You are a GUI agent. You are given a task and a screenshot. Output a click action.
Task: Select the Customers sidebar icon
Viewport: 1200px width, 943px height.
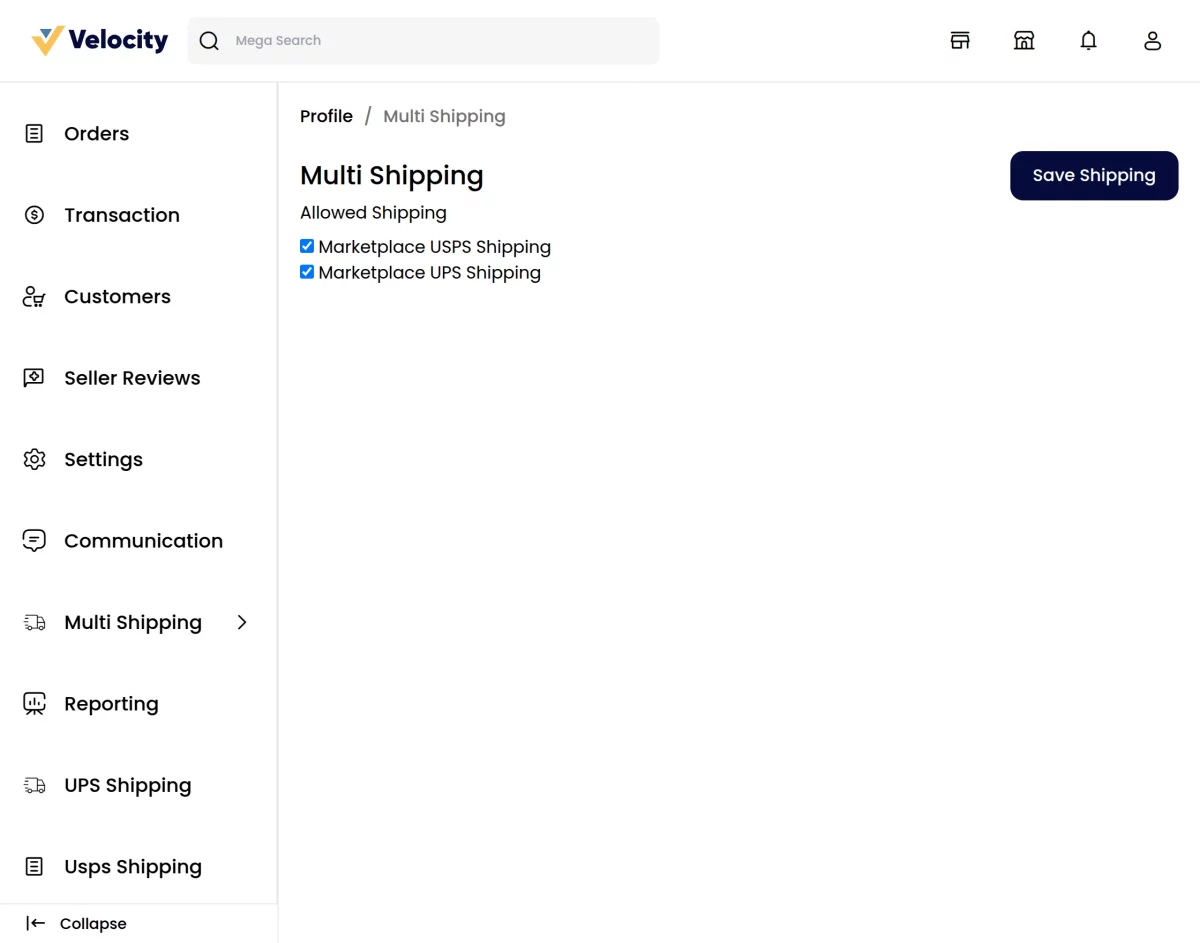click(x=34, y=296)
